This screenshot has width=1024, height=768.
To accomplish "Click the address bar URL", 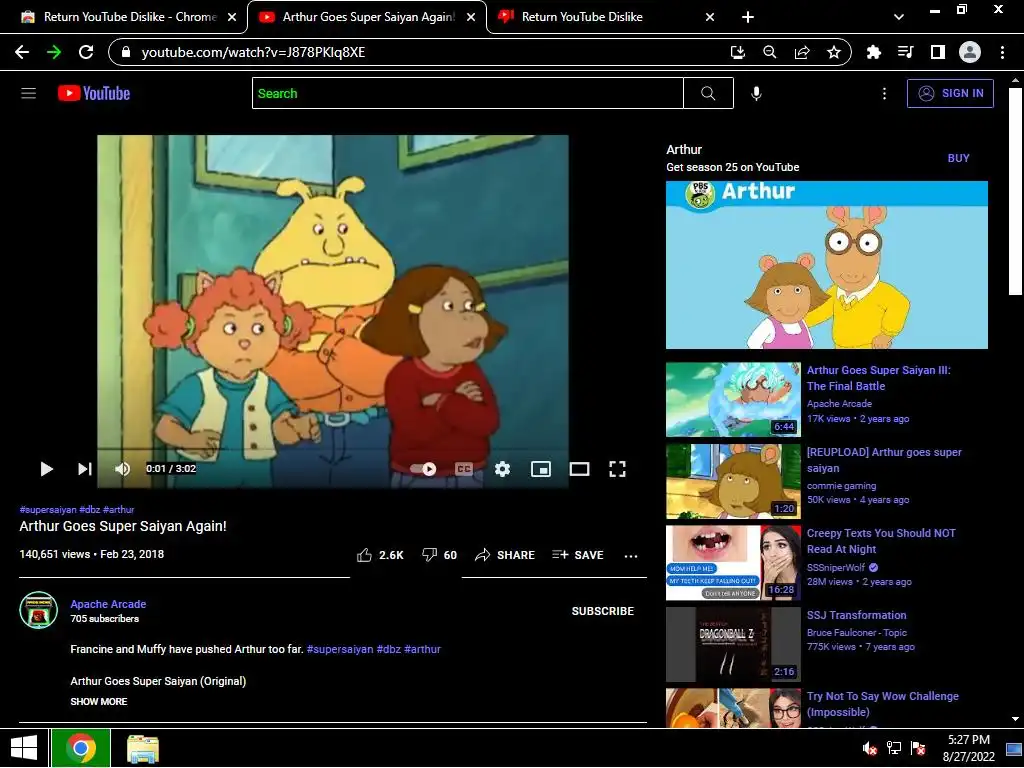I will (x=253, y=52).
